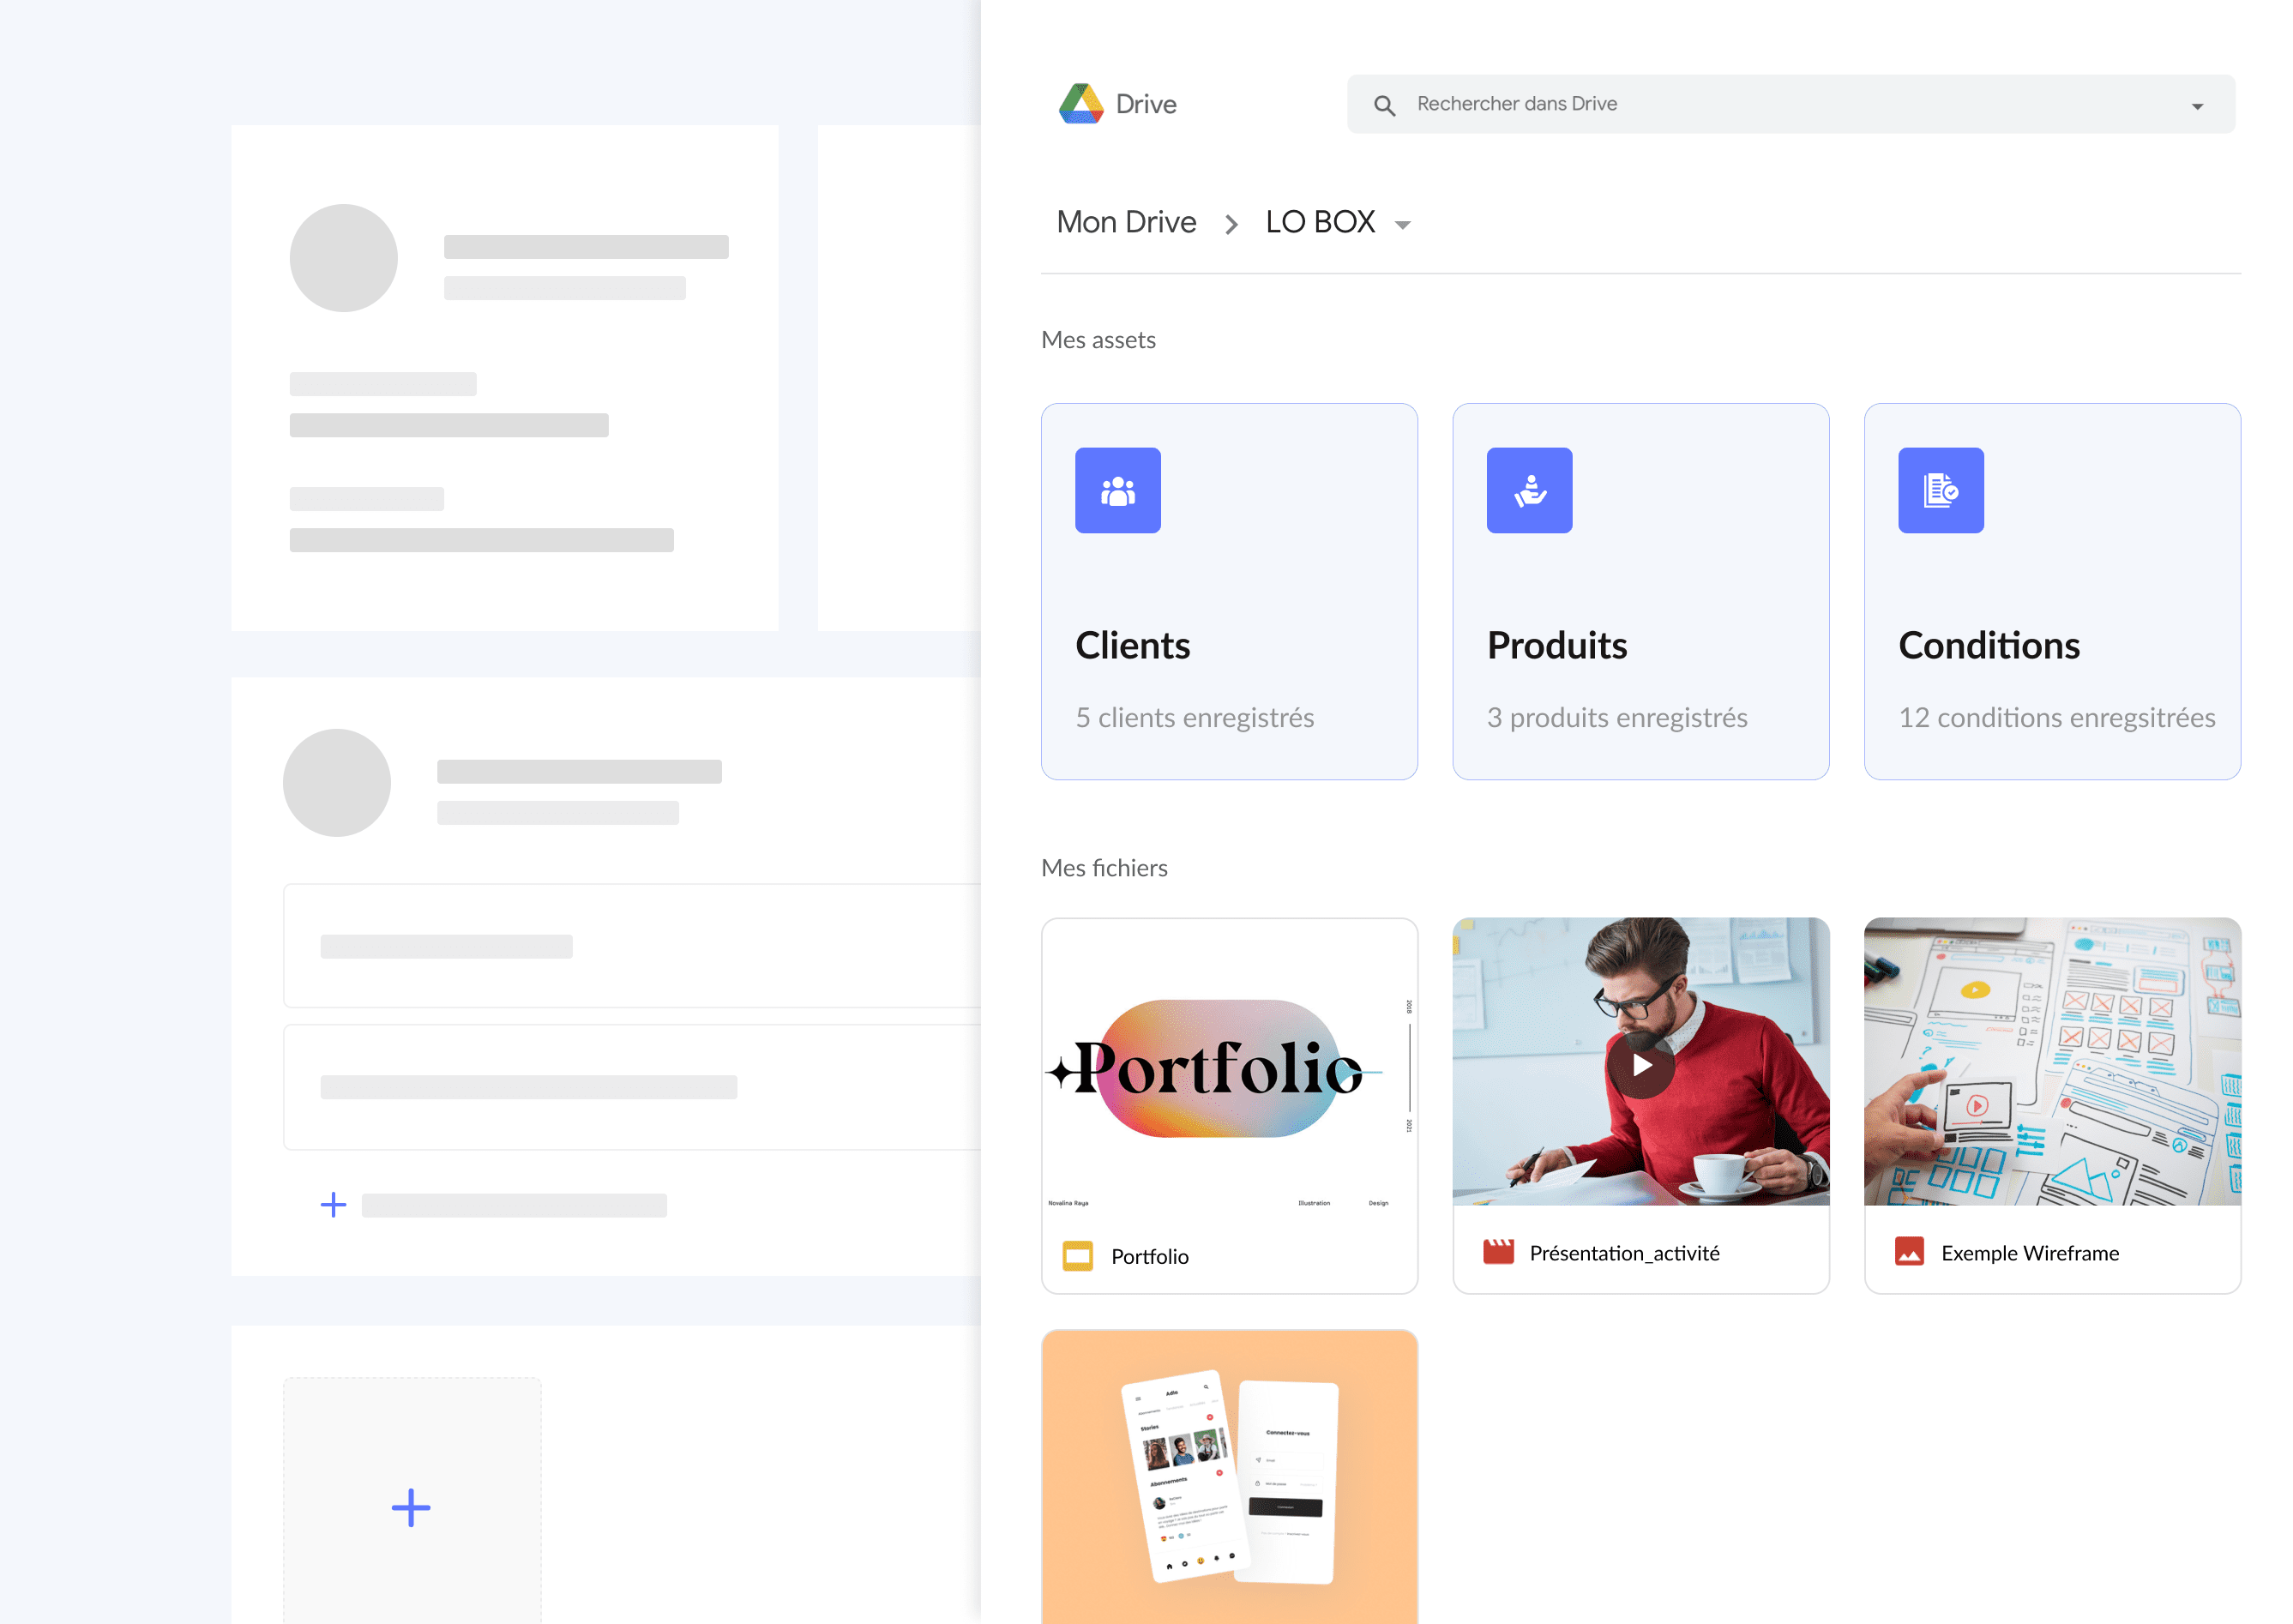Click the Mes fichiers heading
The height and width of the screenshot is (1624, 2293).
click(1104, 868)
